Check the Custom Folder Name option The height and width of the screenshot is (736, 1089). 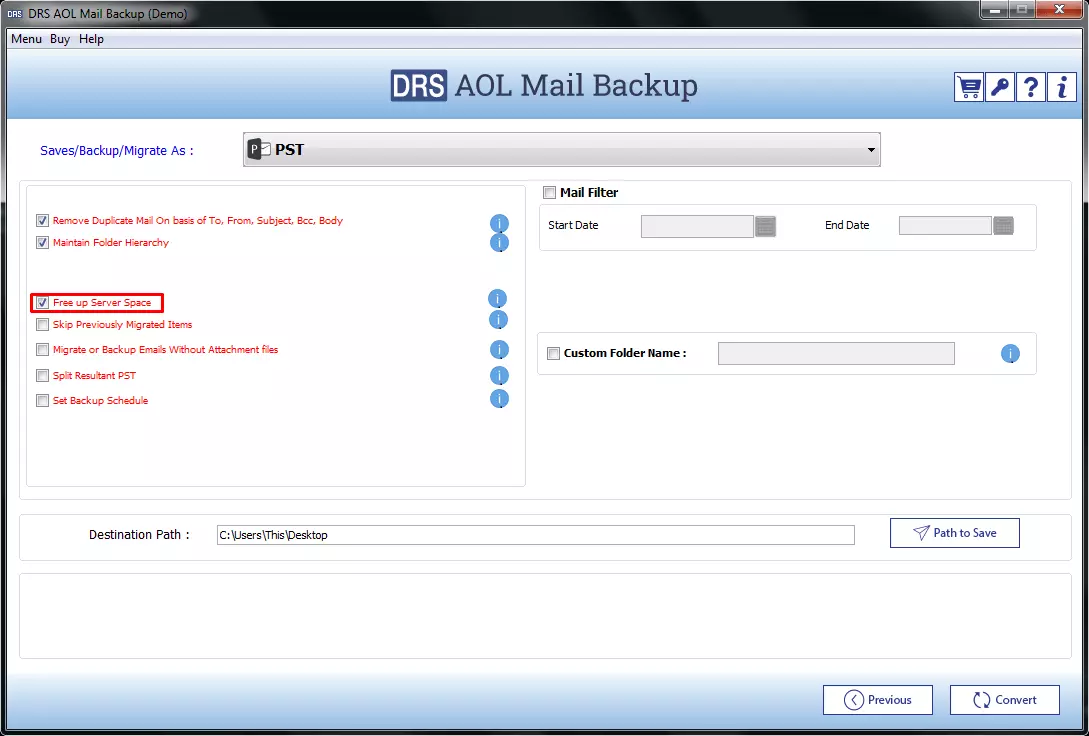[554, 353]
